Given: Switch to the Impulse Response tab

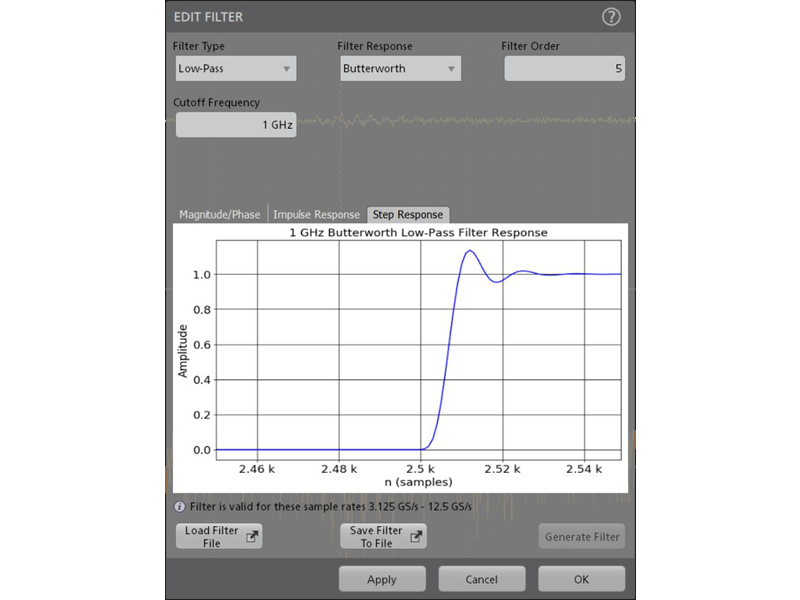Looking at the screenshot, I should click(316, 214).
